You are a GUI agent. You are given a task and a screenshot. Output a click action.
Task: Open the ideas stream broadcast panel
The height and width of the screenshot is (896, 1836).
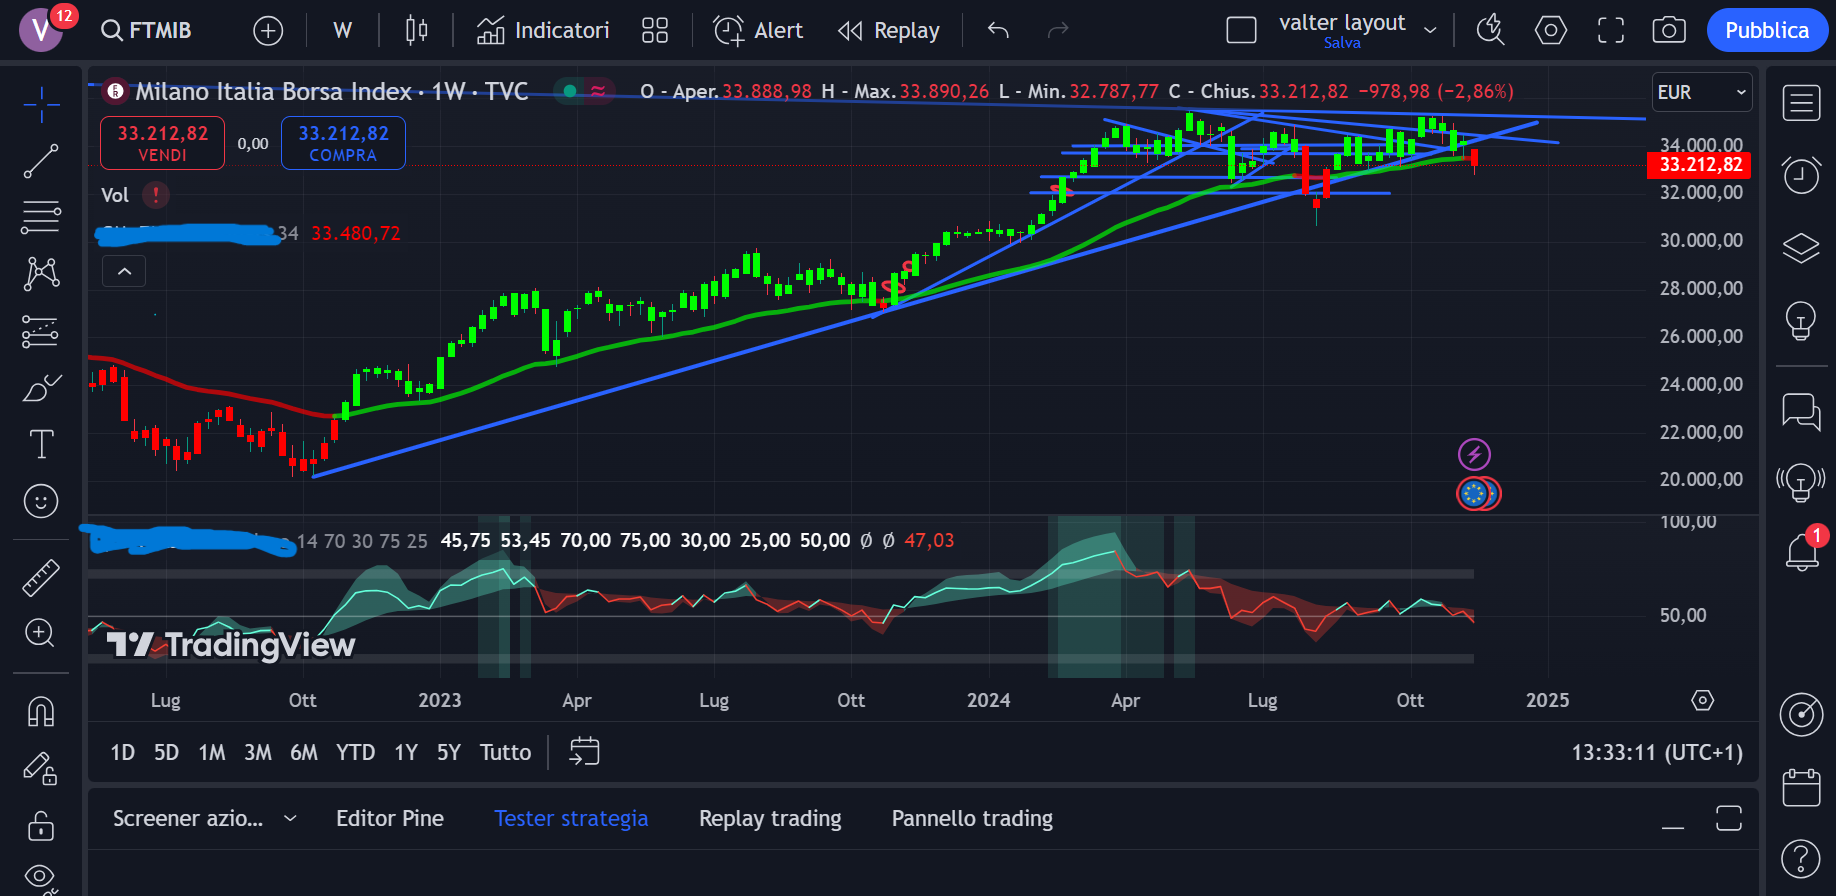point(1801,483)
